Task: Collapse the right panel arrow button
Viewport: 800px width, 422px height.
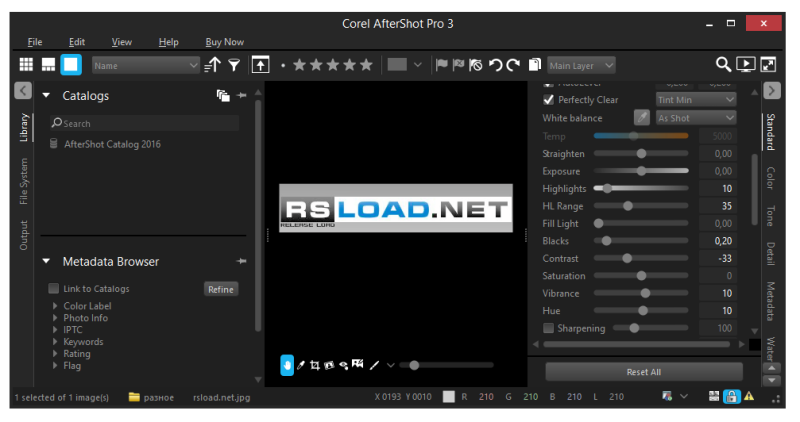Action: pyautogui.click(x=772, y=91)
